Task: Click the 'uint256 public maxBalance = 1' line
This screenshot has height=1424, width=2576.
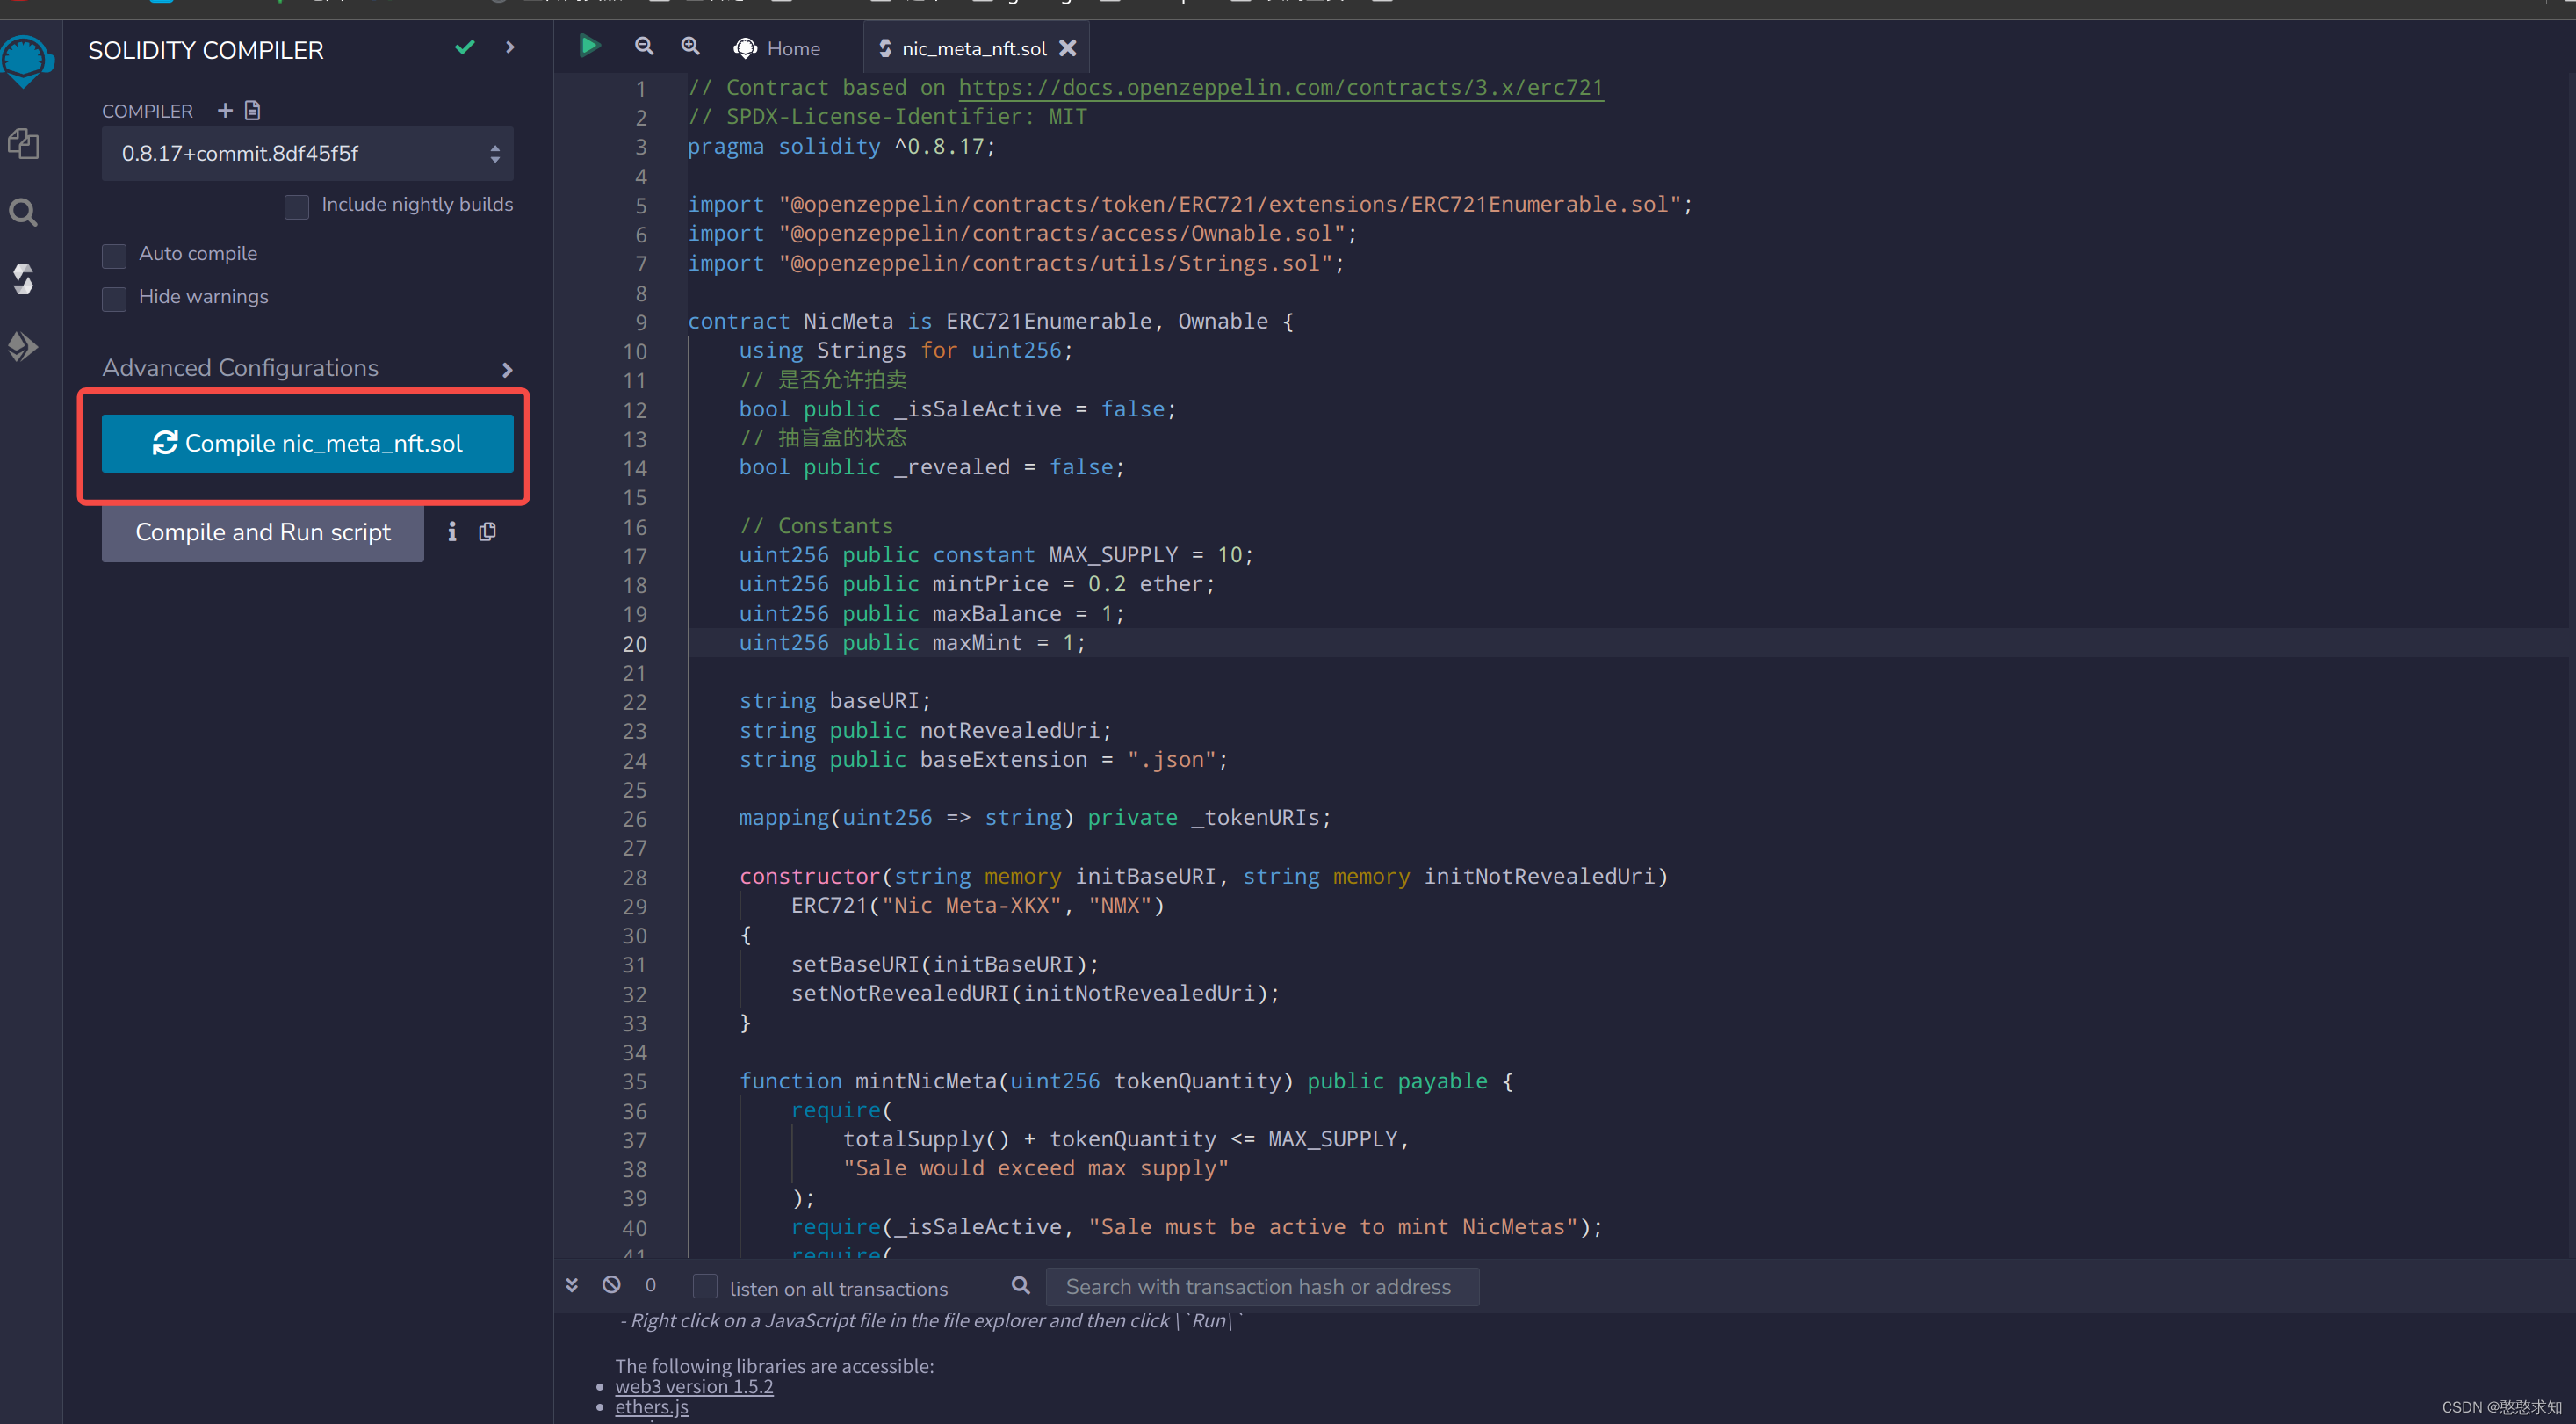Action: point(931,614)
